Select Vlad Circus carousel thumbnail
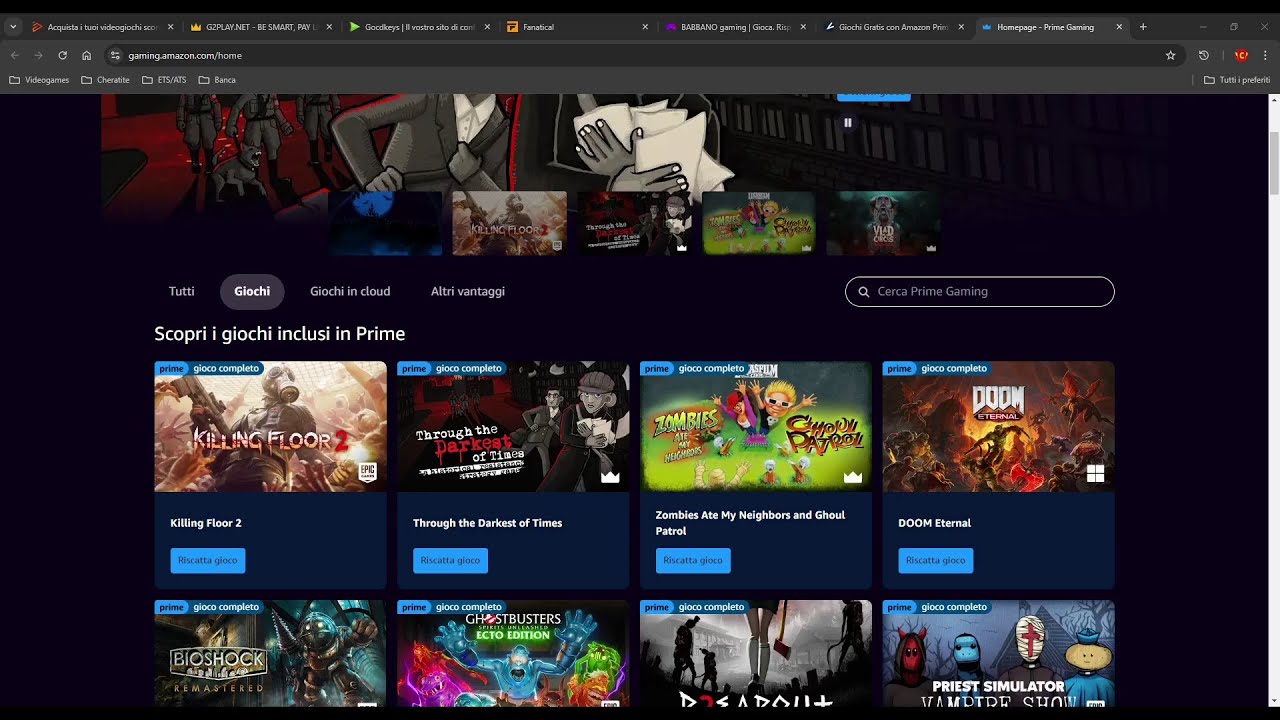 [x=883, y=223]
